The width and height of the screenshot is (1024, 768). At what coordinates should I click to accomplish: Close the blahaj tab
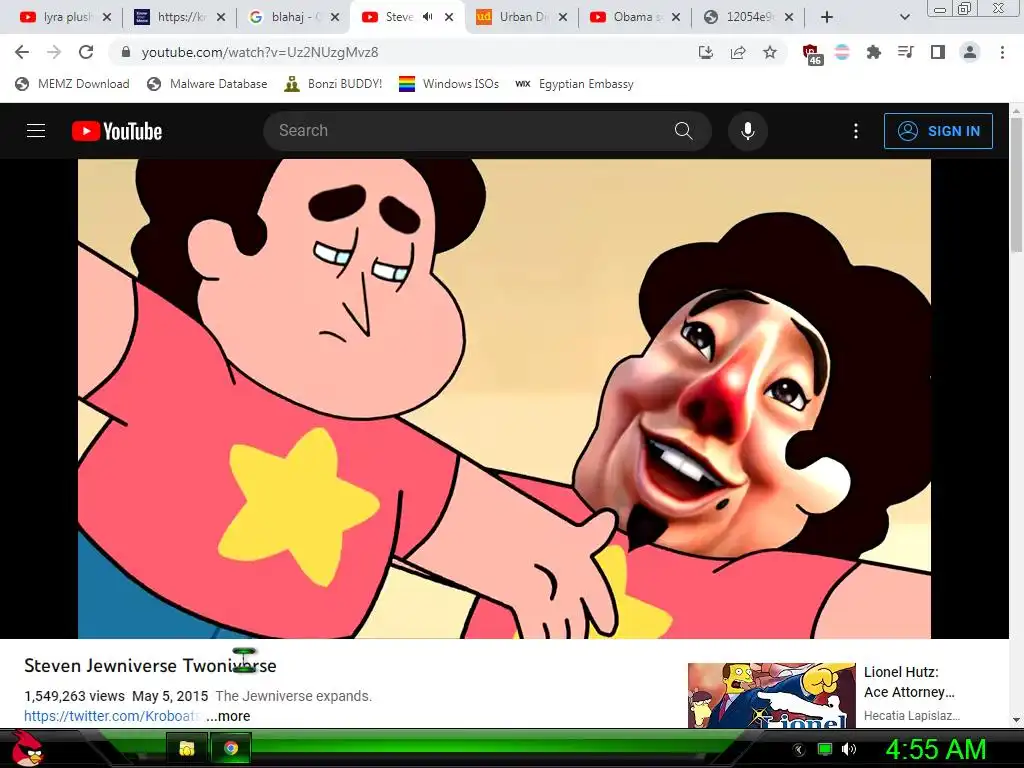point(335,17)
